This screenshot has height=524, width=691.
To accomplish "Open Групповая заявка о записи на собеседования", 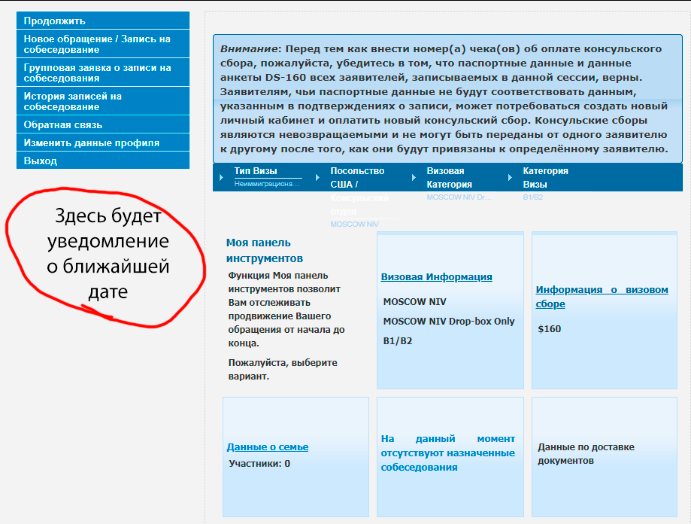I will pos(103,72).
